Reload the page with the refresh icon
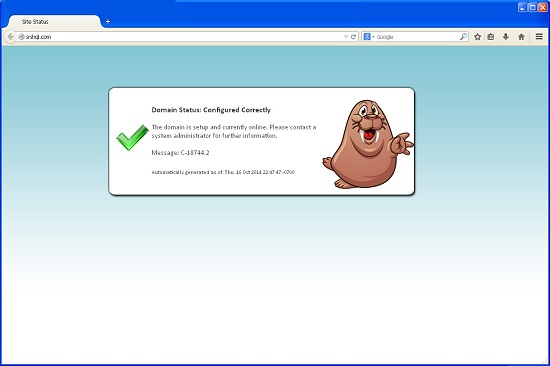This screenshot has width=550, height=366. [354, 36]
